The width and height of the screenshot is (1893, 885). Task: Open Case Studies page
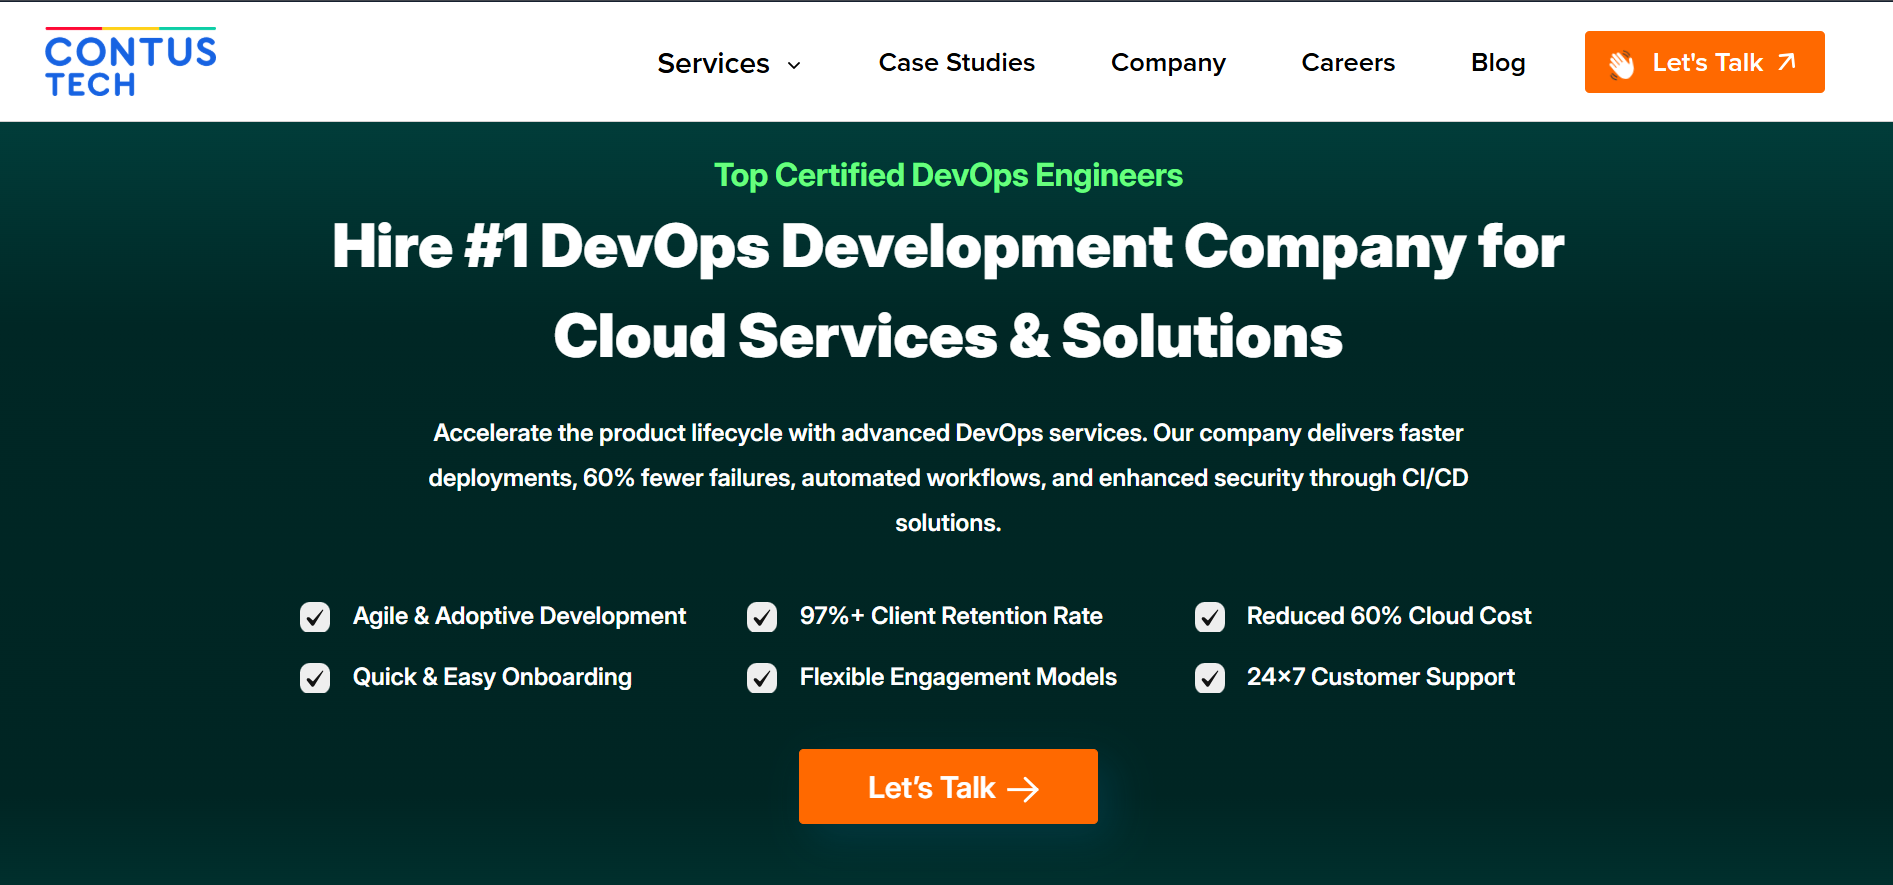tap(956, 62)
